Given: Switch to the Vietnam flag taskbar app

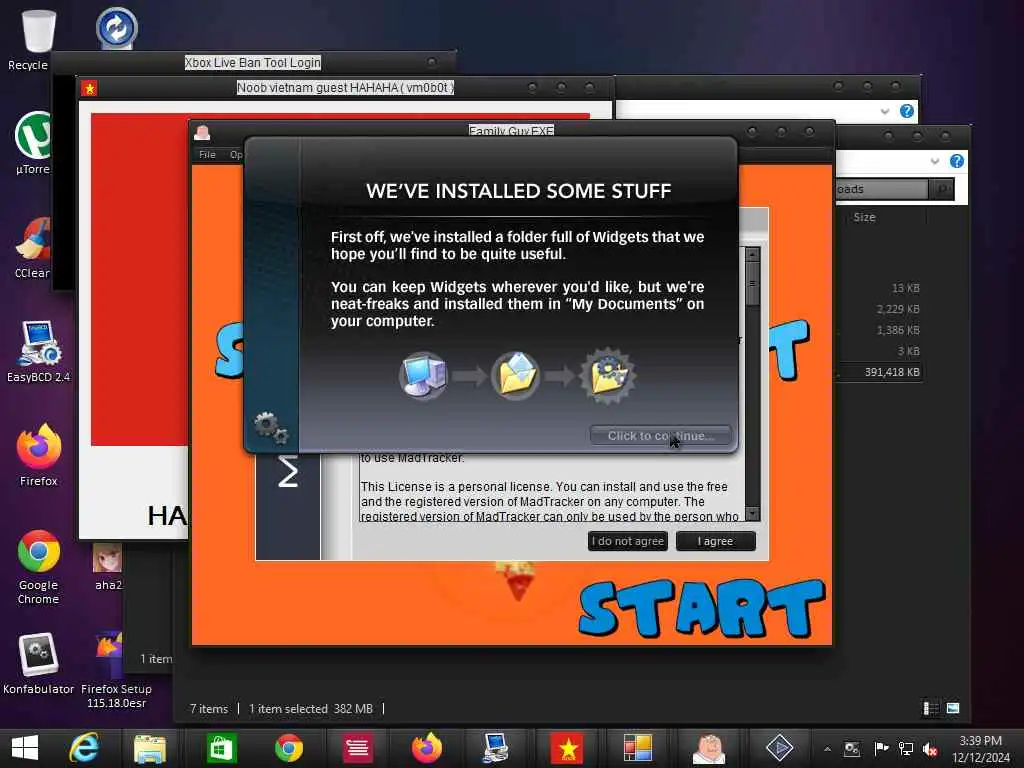Looking at the screenshot, I should pyautogui.click(x=568, y=748).
